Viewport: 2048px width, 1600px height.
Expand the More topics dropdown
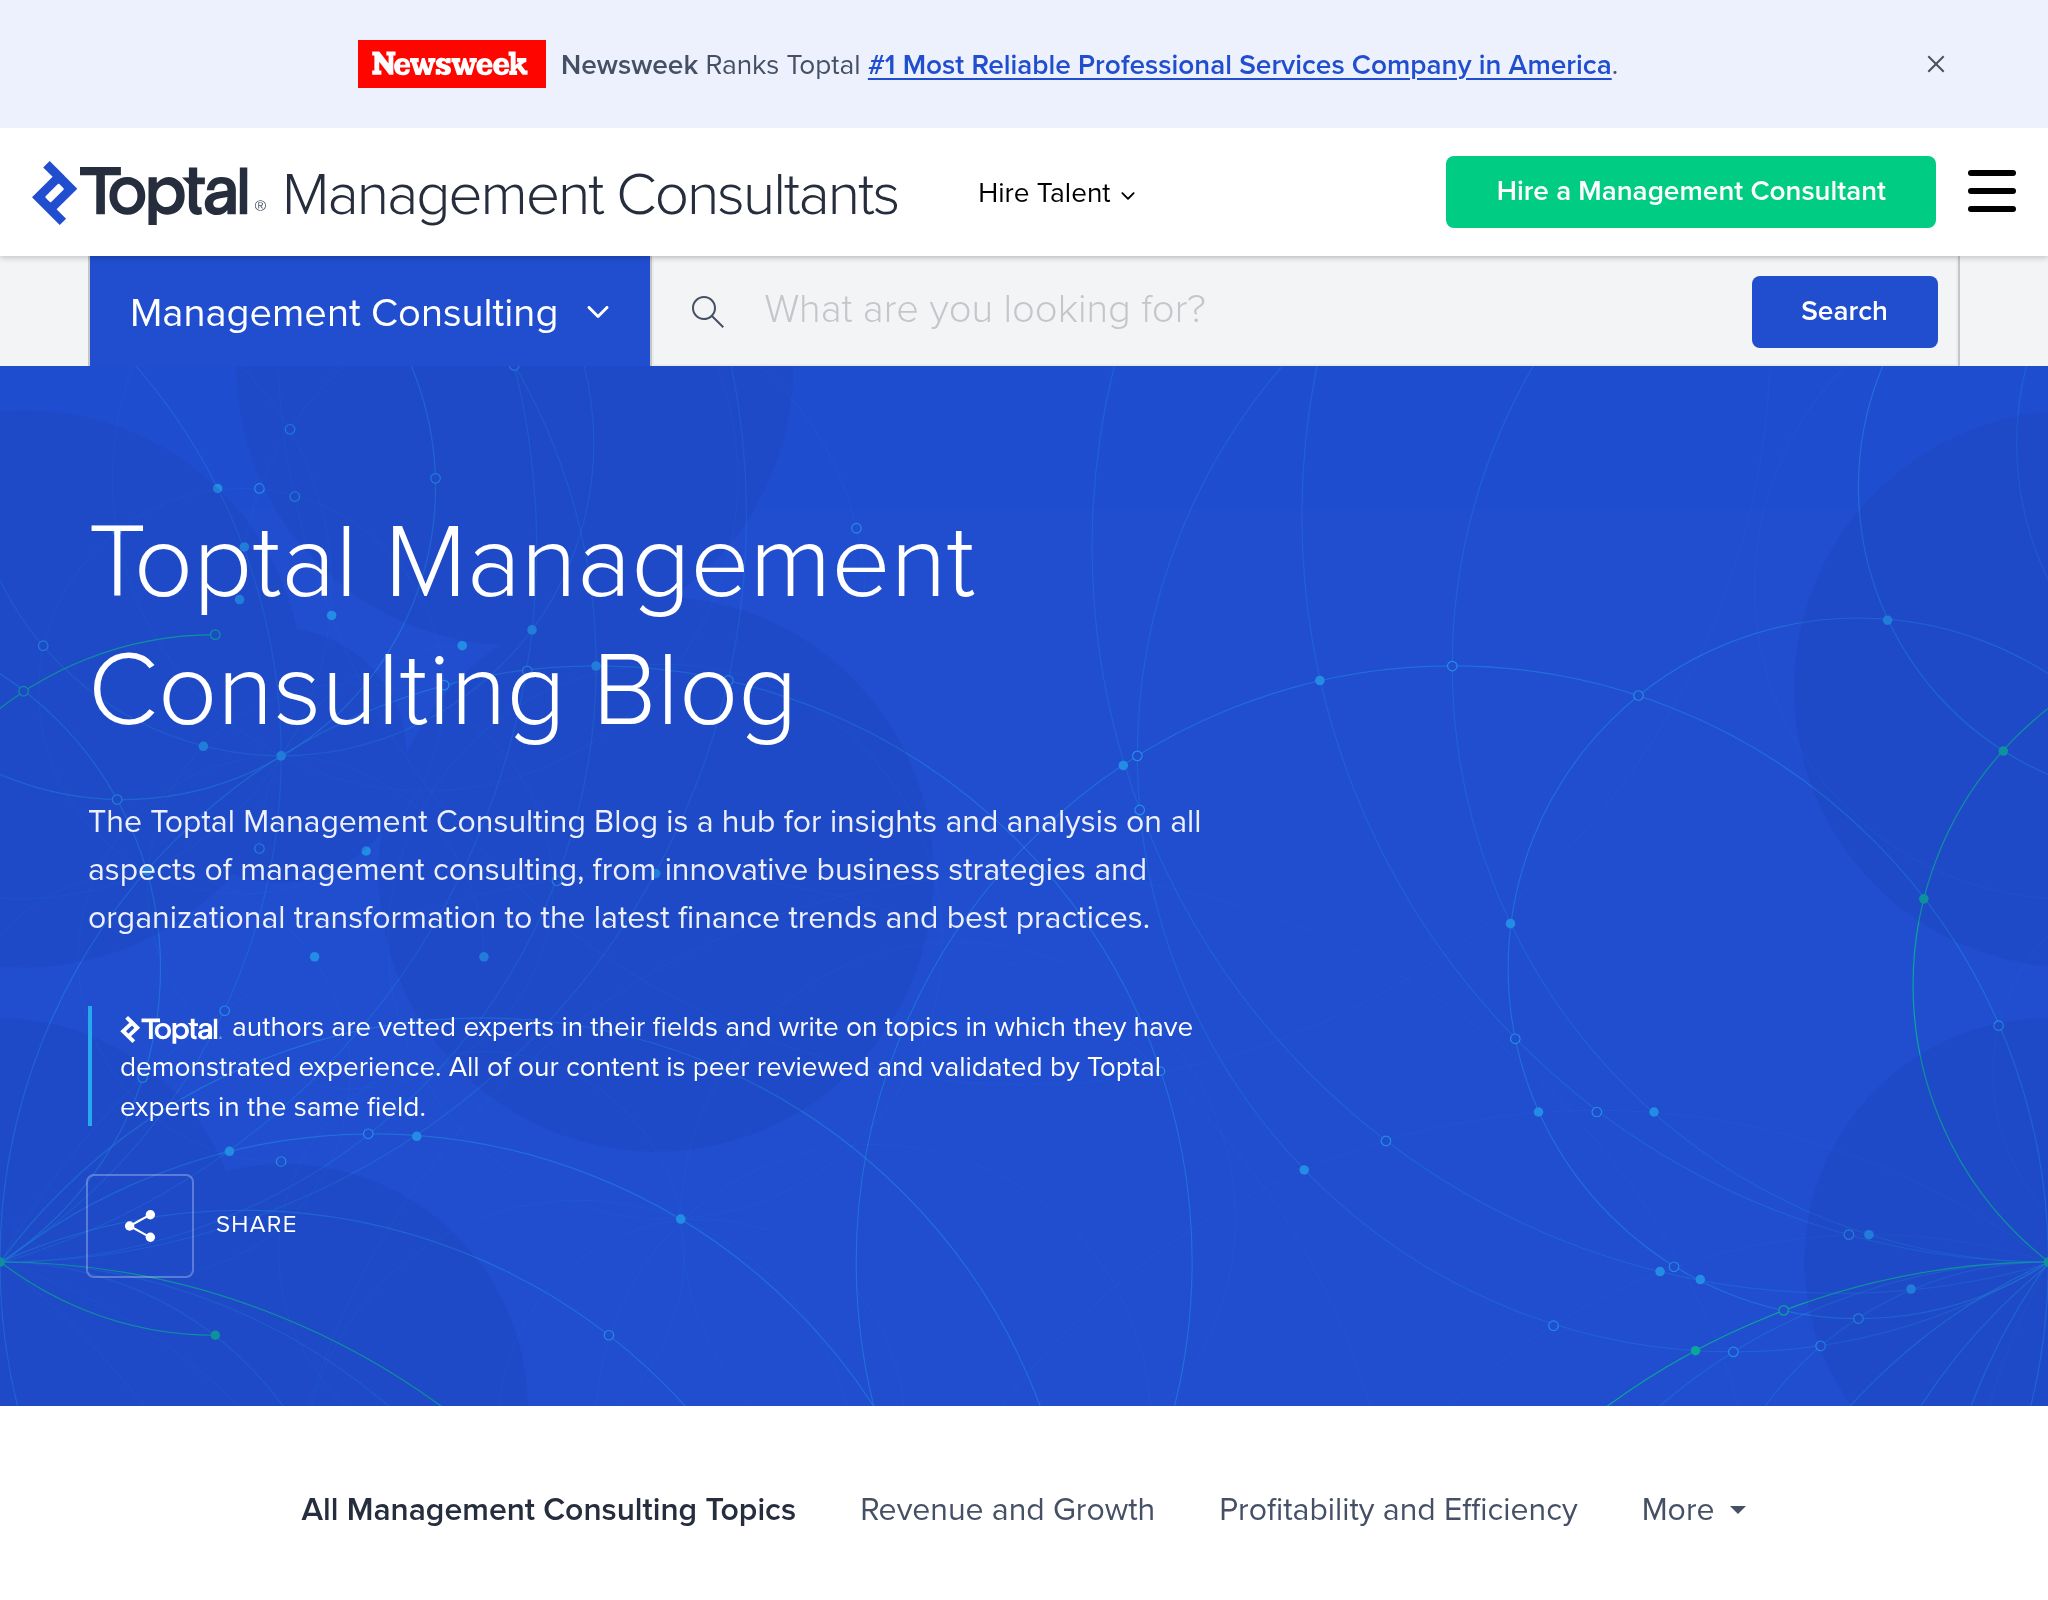(1694, 1509)
